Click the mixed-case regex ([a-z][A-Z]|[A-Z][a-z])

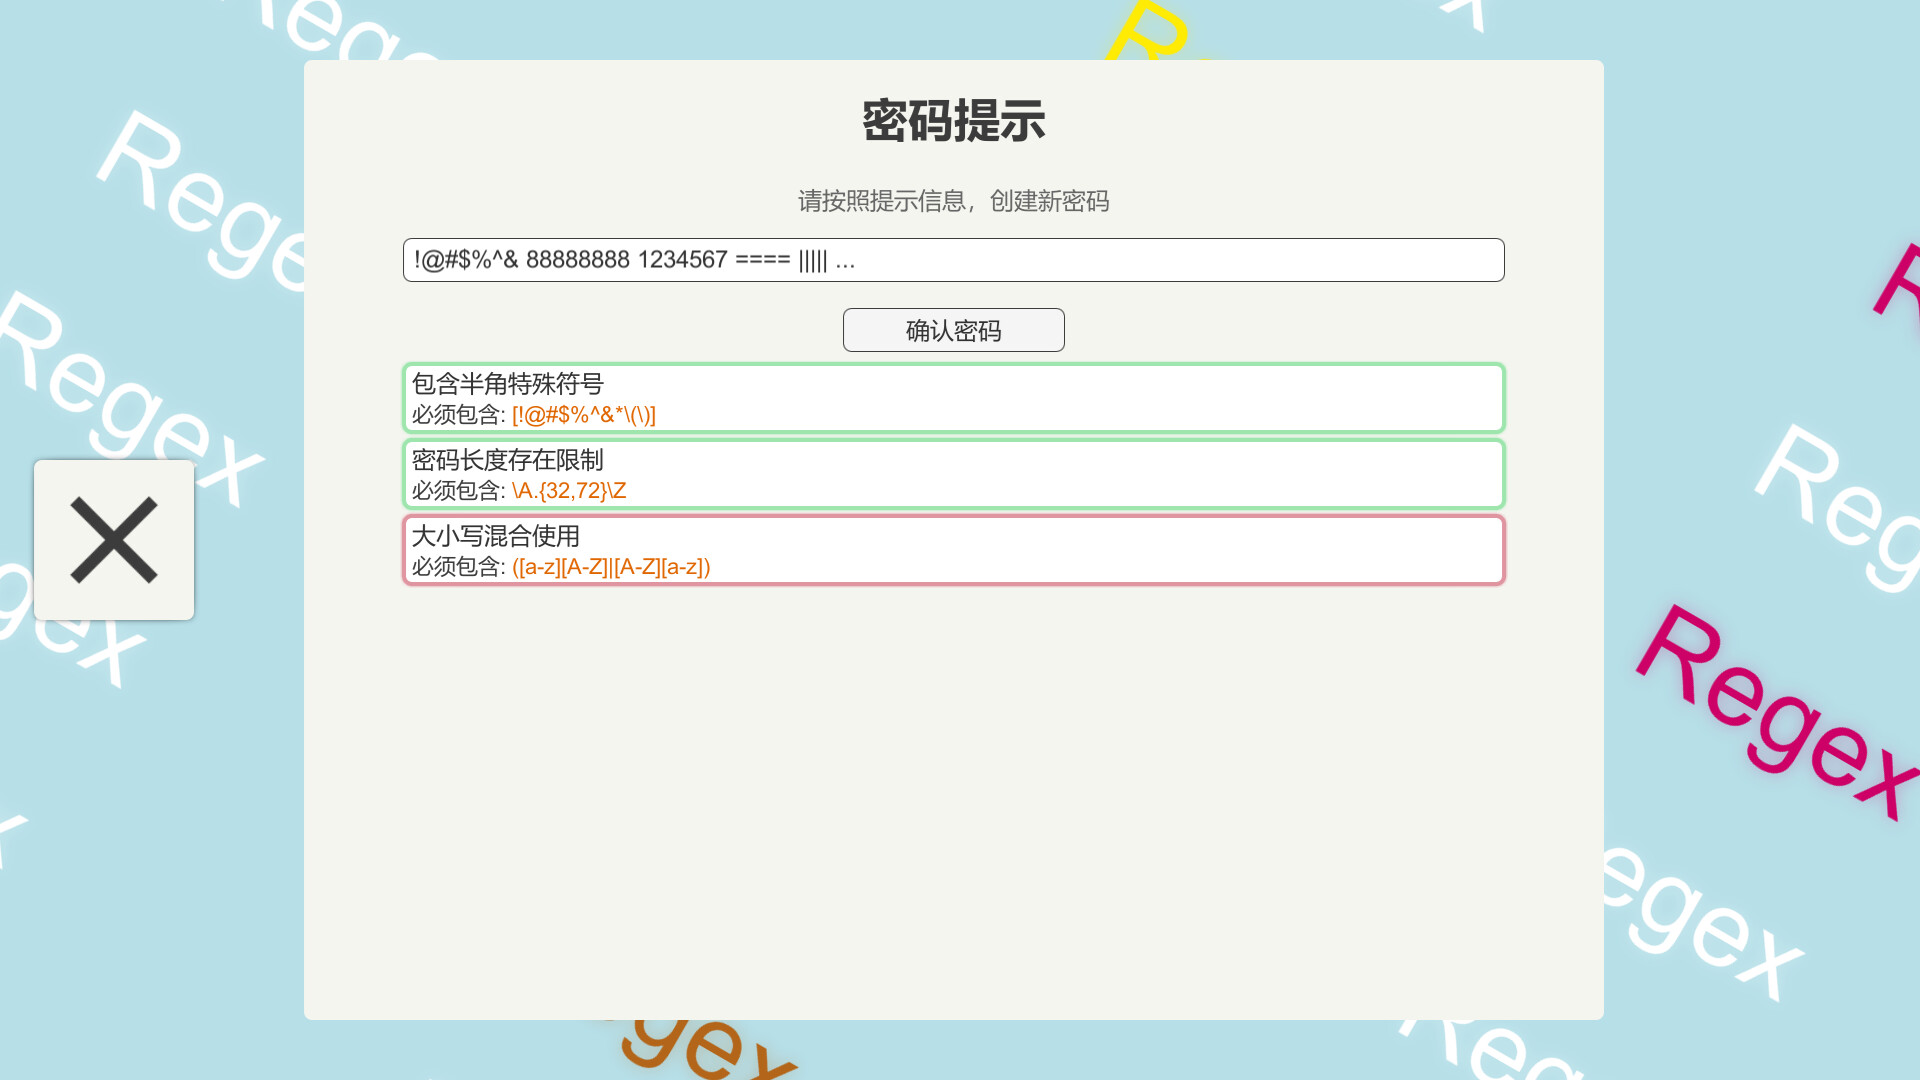[x=611, y=566]
